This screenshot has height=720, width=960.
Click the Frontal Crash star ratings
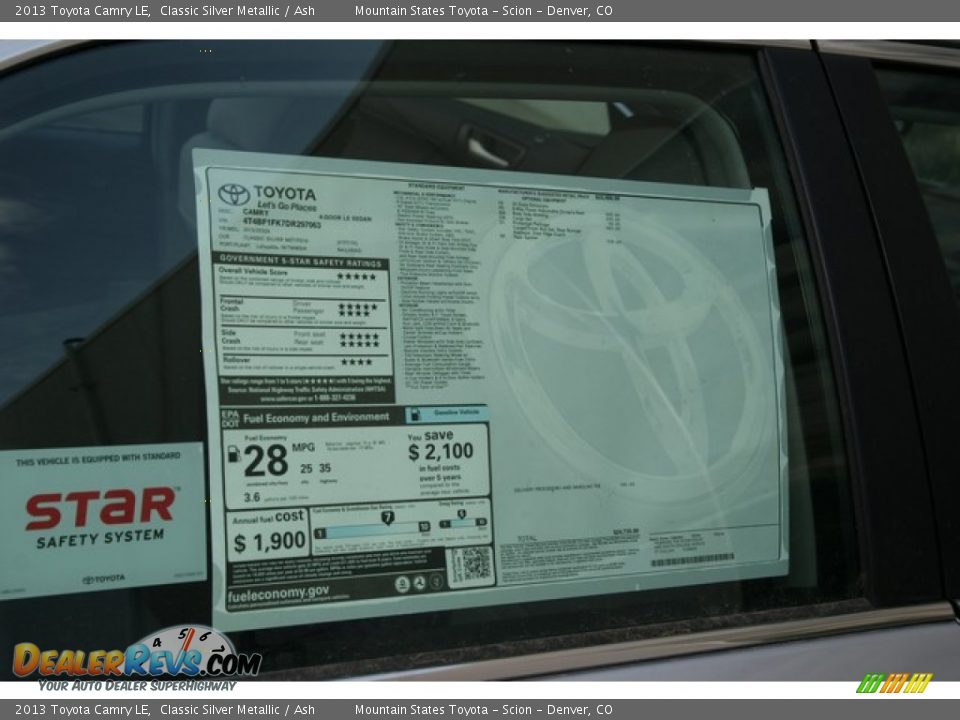tap(358, 310)
